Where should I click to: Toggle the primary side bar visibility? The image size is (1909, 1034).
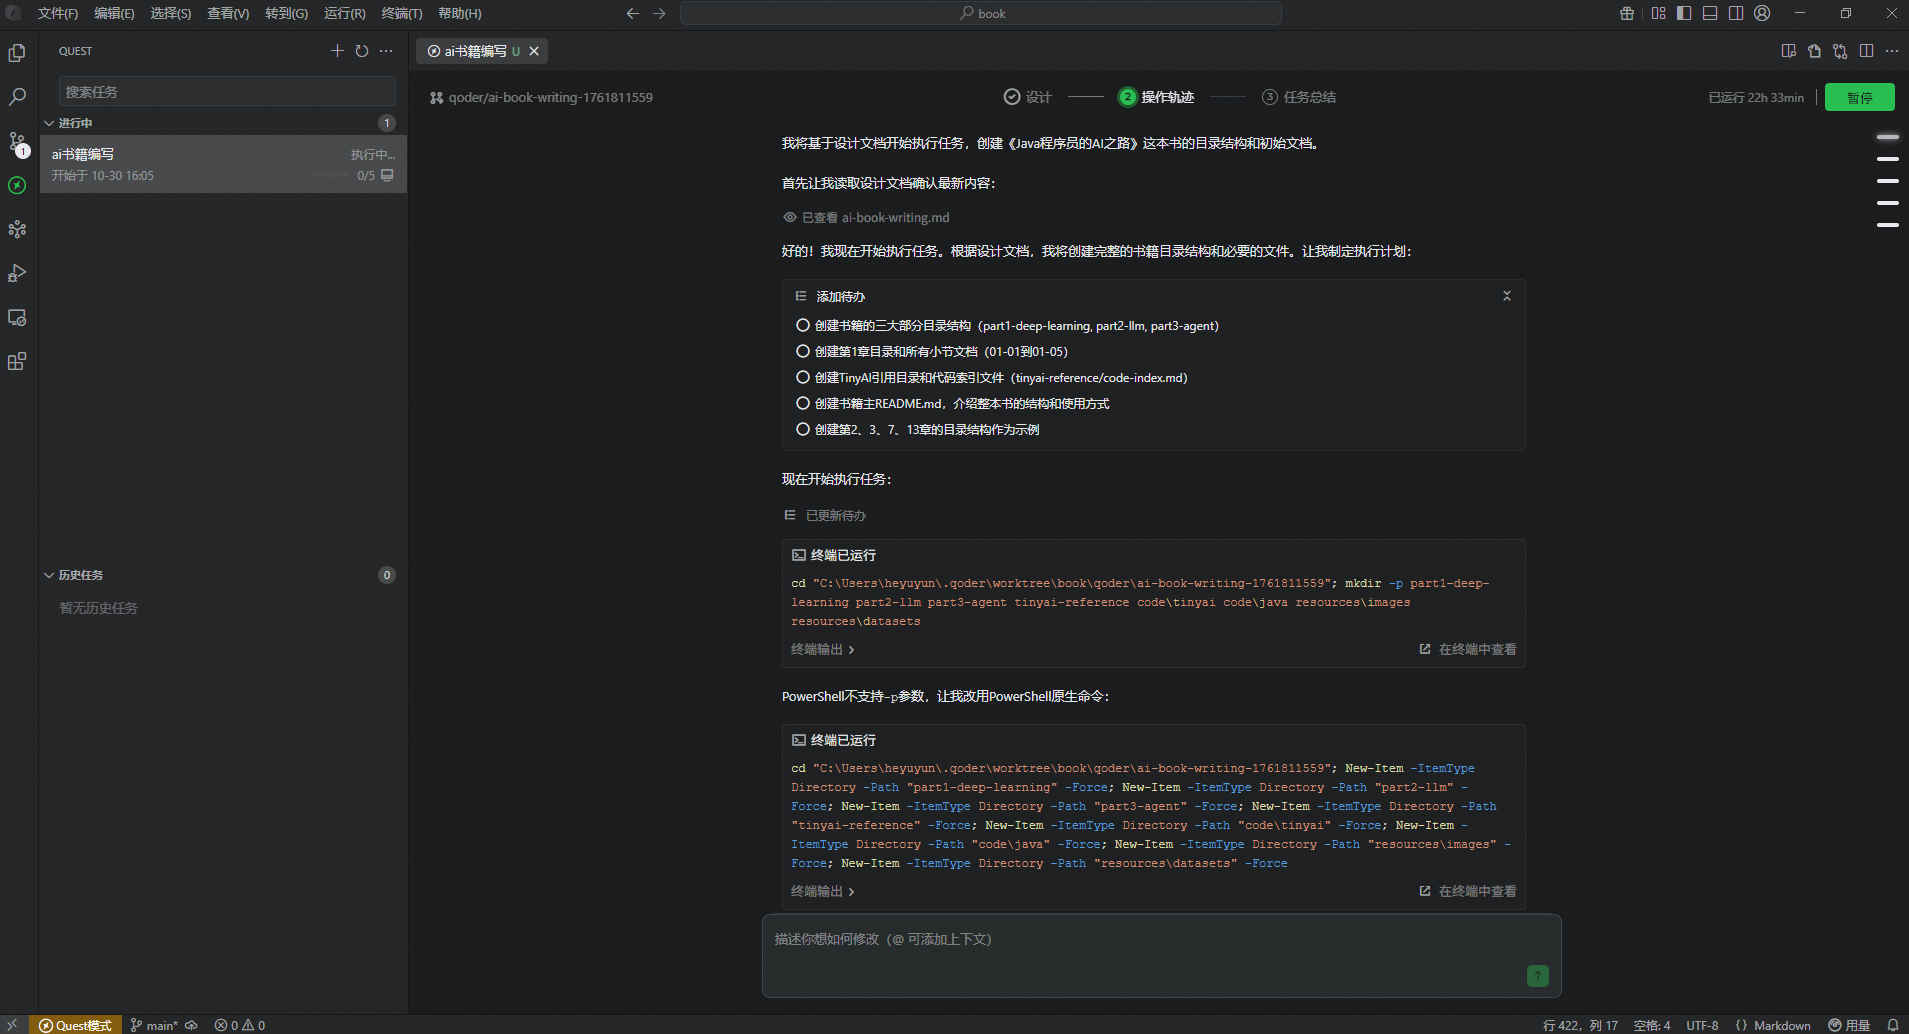coord(1684,13)
